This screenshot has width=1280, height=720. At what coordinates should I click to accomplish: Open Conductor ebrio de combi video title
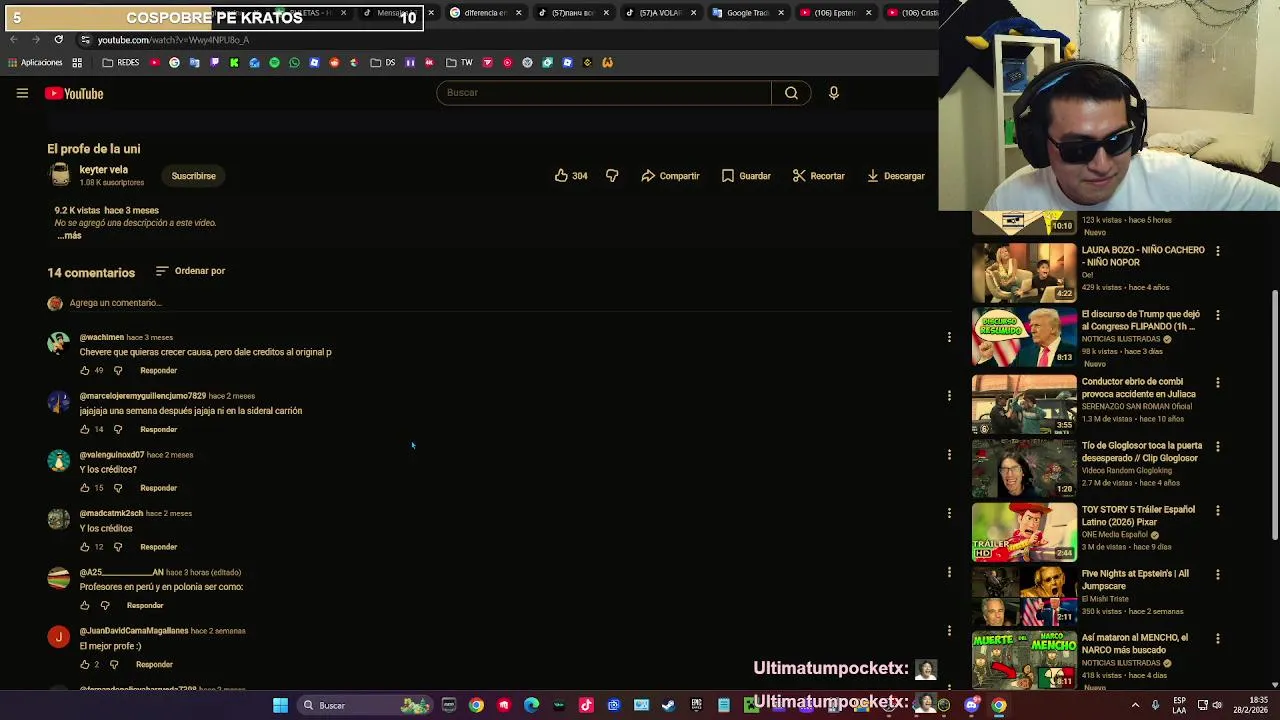tap(1138, 388)
